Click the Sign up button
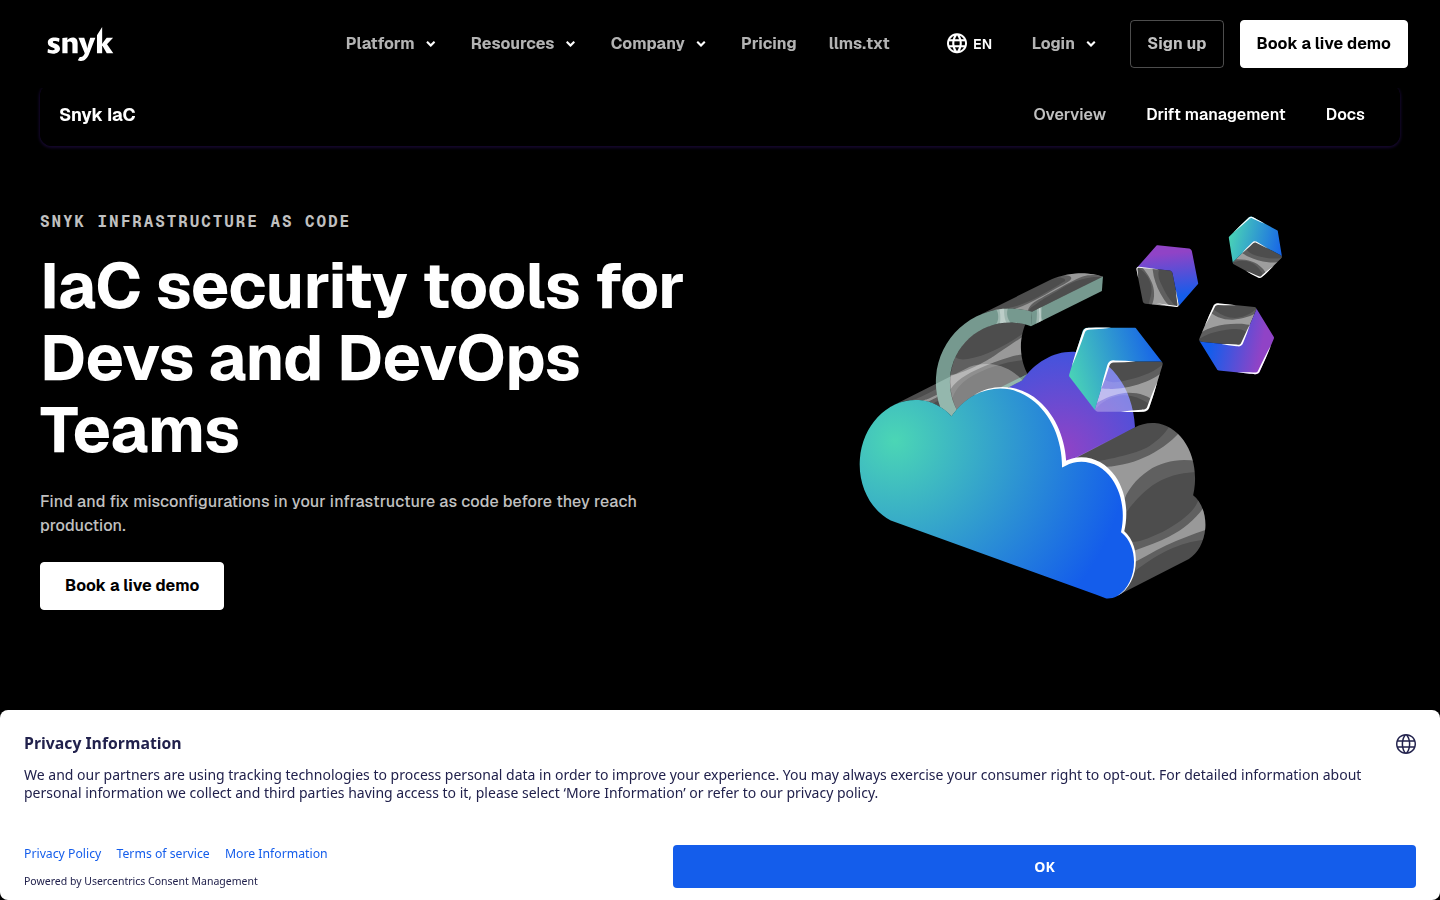The width and height of the screenshot is (1440, 900). coord(1177,44)
